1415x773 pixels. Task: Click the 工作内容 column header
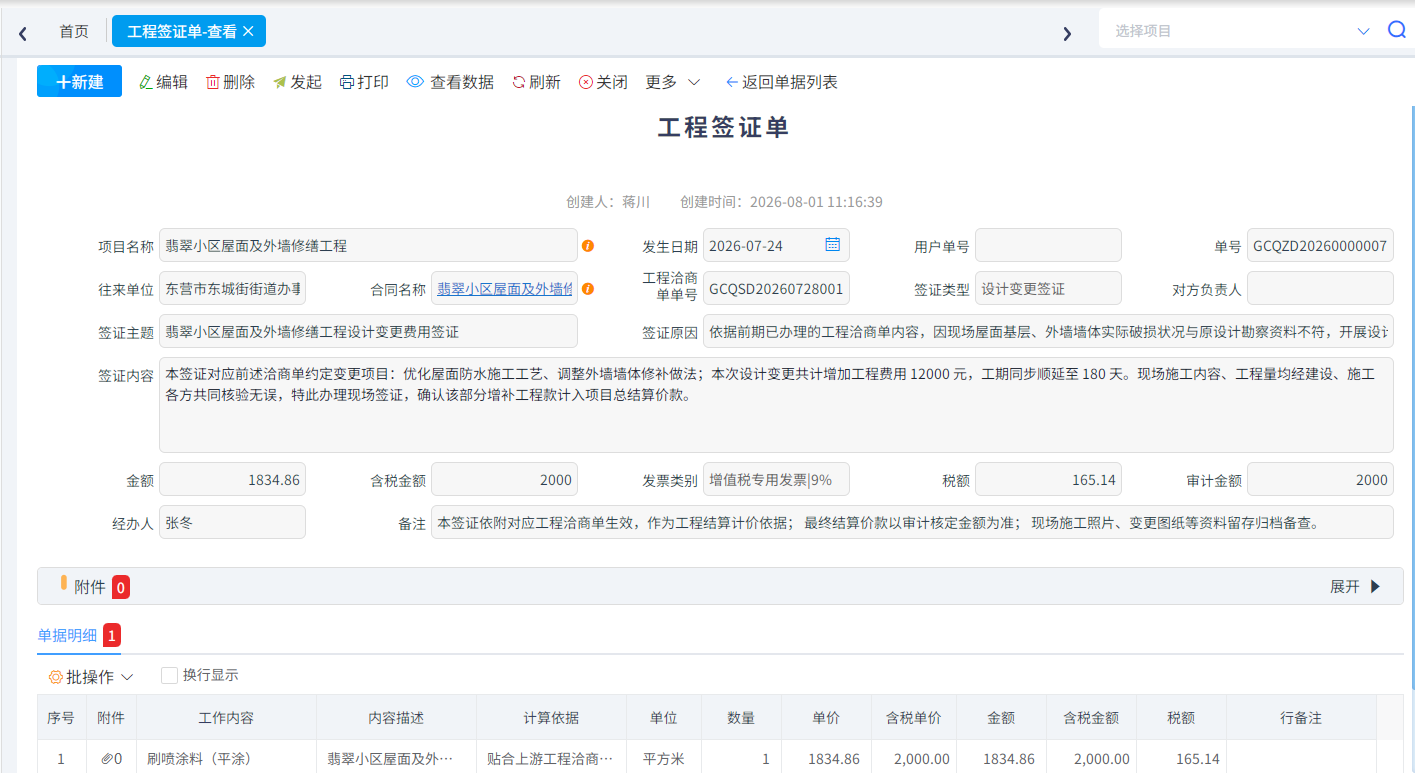click(226, 718)
